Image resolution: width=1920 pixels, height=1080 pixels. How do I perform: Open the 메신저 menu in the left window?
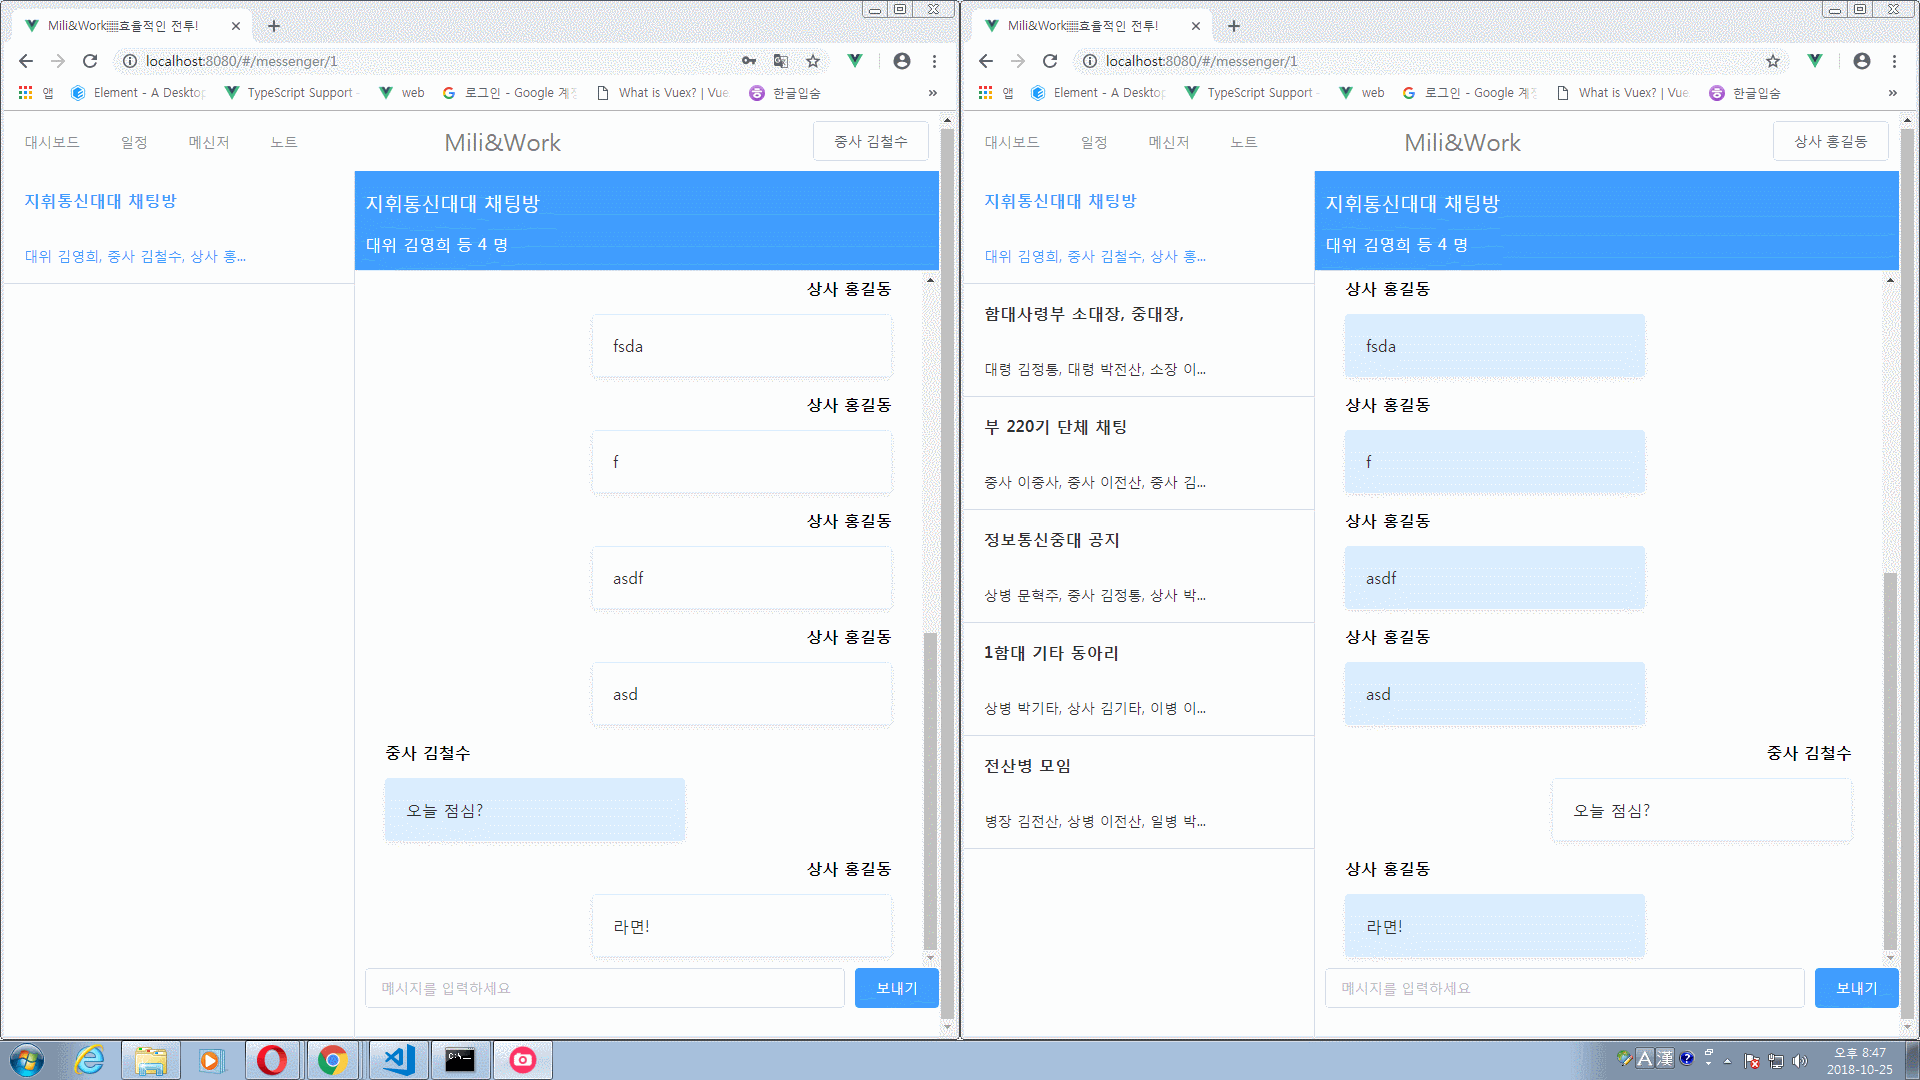pos(209,142)
